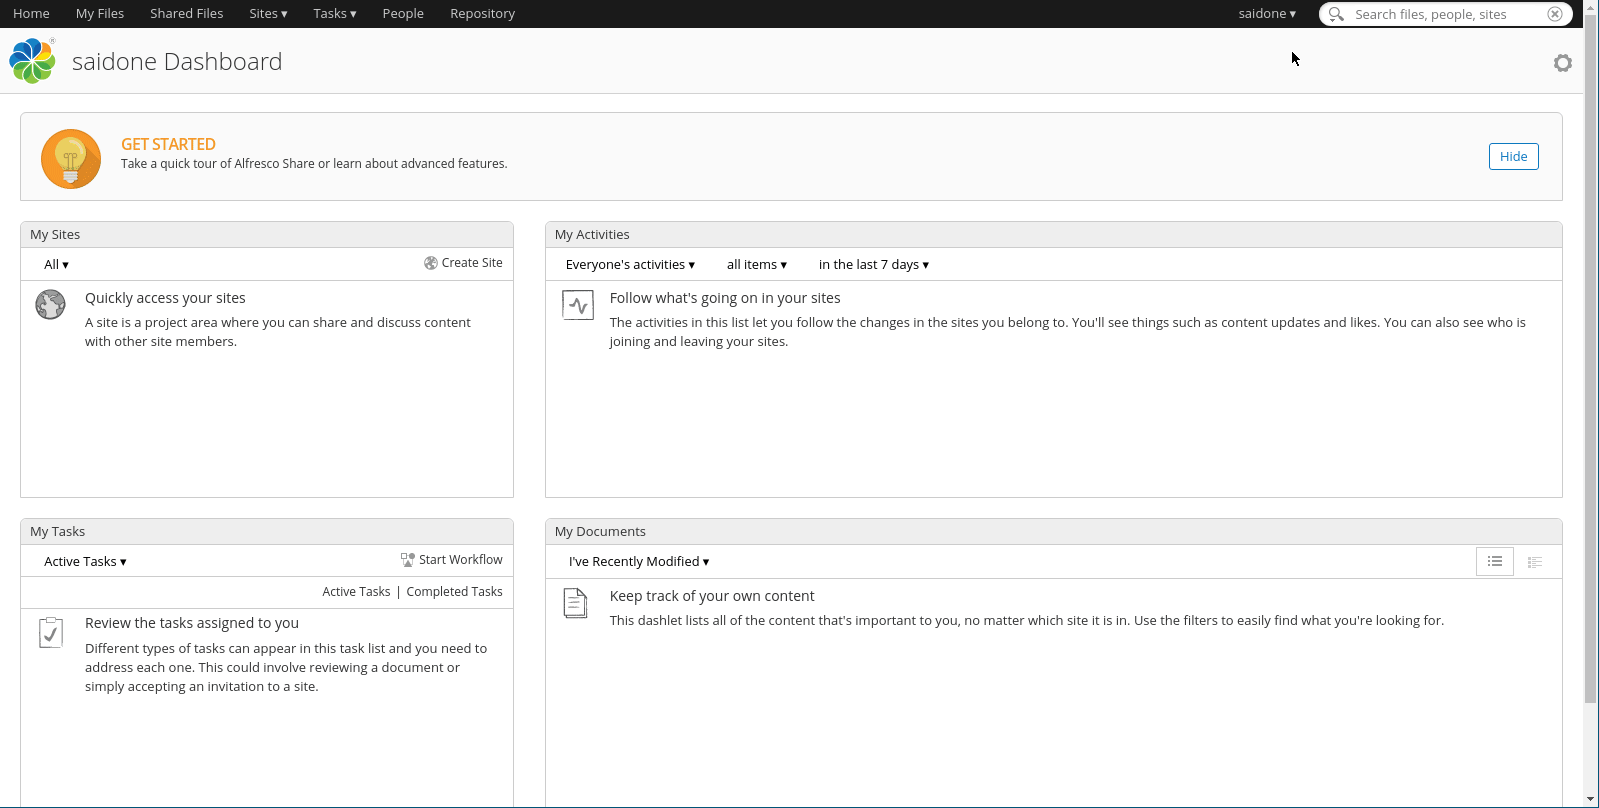The image size is (1599, 808).
Task: Click the My Documents dashlet title
Action: pyautogui.click(x=600, y=532)
